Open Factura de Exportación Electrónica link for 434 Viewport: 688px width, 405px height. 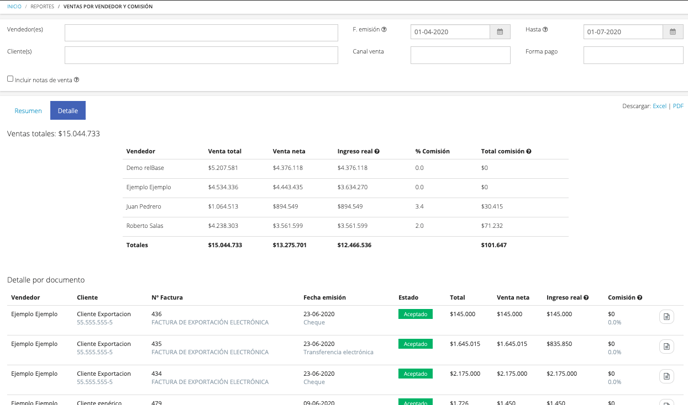(x=210, y=382)
